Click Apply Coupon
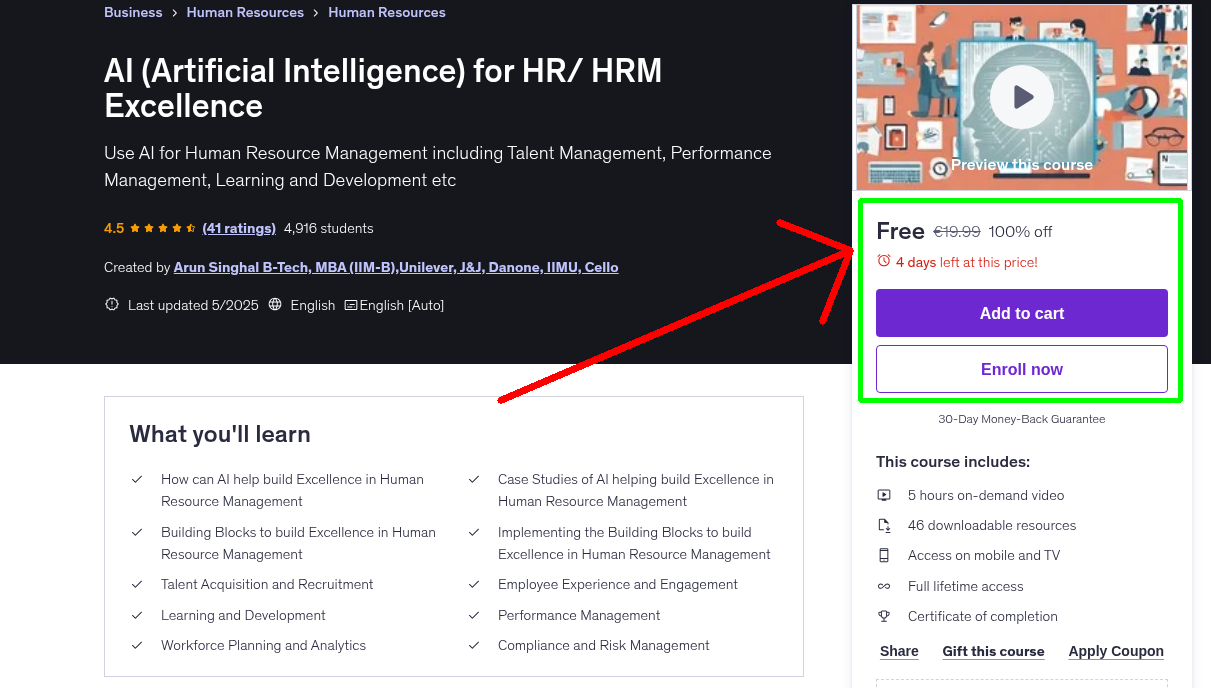1211x688 pixels. pyautogui.click(x=1116, y=651)
